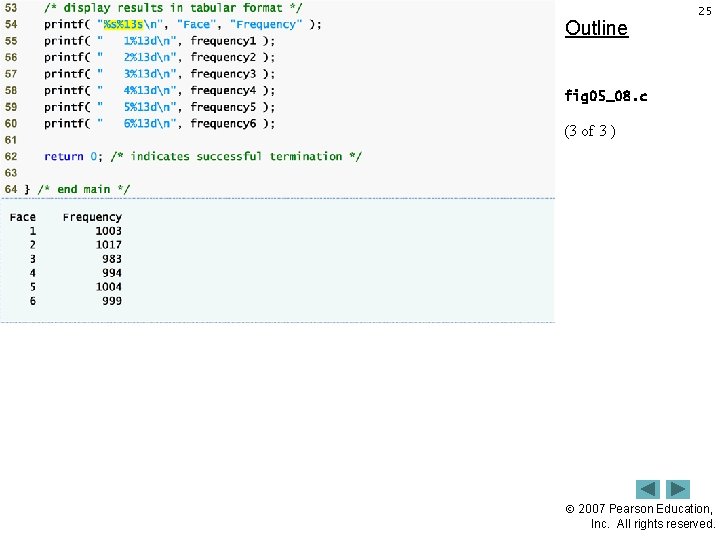Click line number 61
Viewport: 720px width, 540px height.
[11, 140]
